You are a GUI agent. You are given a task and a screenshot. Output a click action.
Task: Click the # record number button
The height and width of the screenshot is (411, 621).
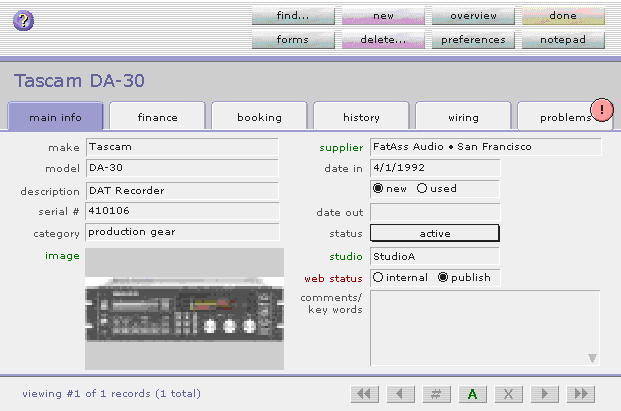(x=436, y=394)
